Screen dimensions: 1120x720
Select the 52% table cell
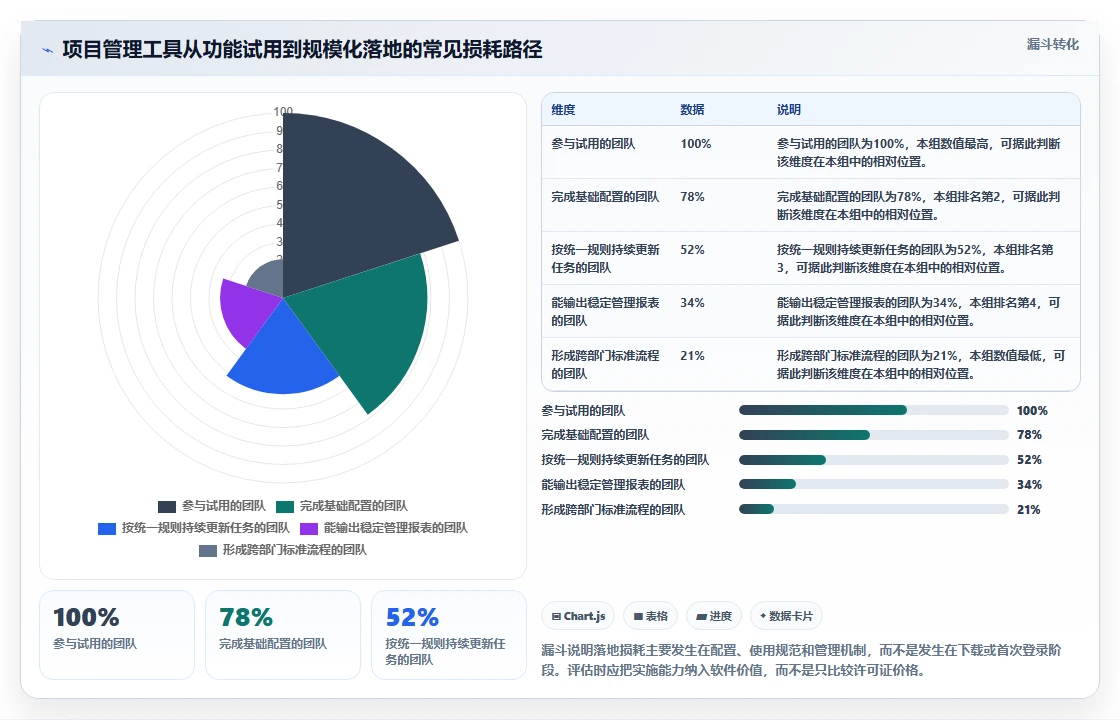point(692,249)
